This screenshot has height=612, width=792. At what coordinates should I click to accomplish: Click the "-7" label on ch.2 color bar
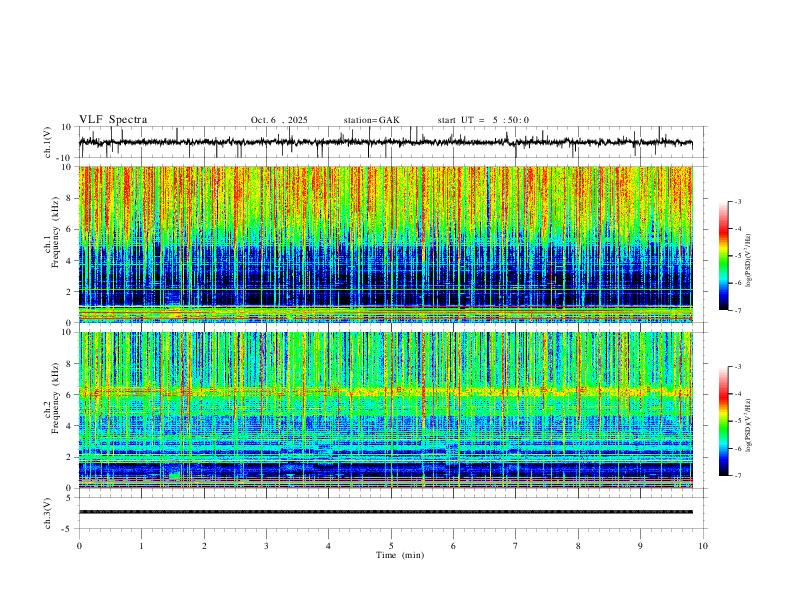[737, 475]
